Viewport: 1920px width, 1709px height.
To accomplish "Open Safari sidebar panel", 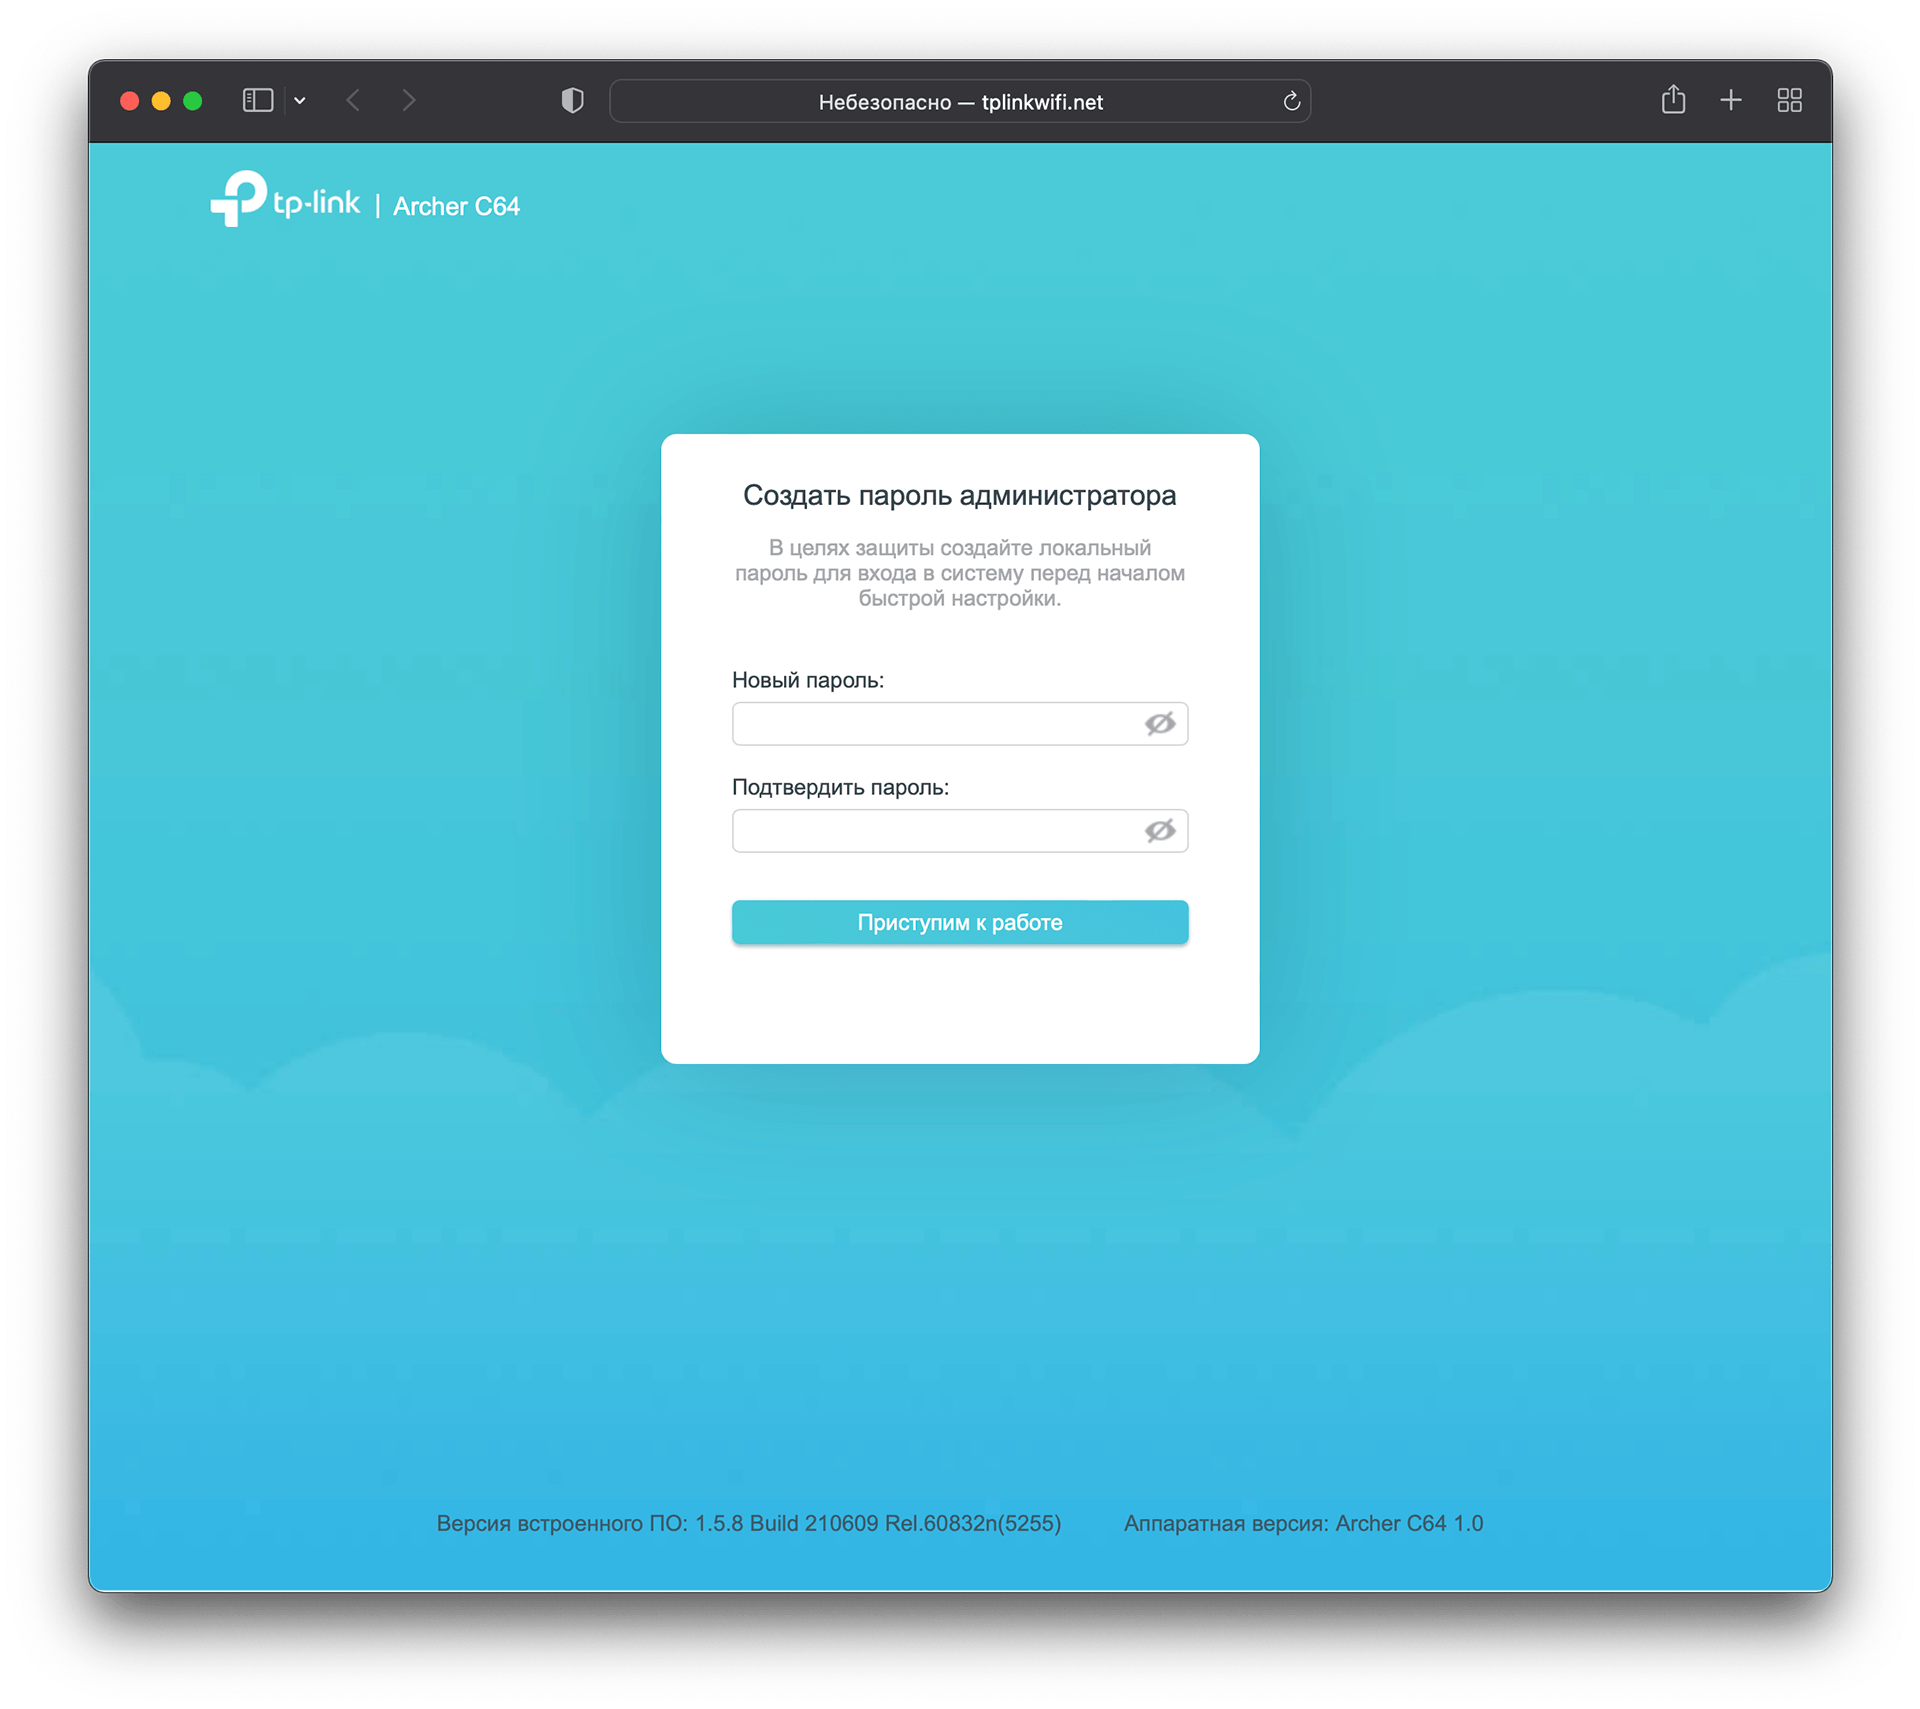I will 257,100.
